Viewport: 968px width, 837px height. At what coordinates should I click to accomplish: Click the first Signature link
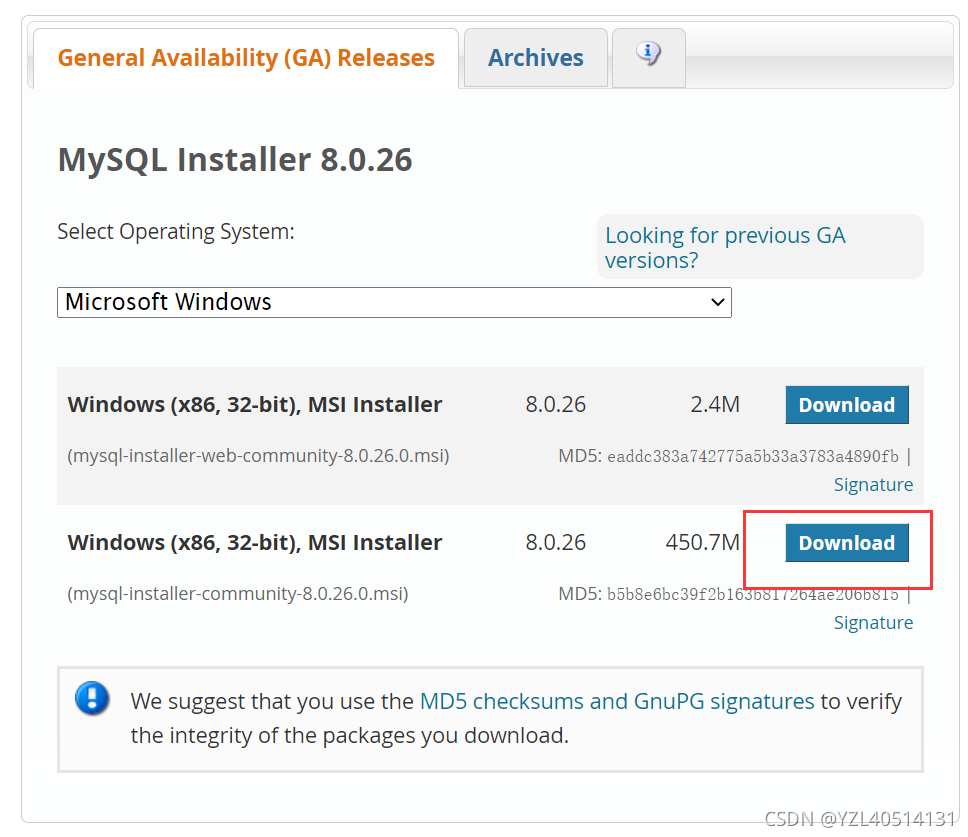click(x=873, y=484)
